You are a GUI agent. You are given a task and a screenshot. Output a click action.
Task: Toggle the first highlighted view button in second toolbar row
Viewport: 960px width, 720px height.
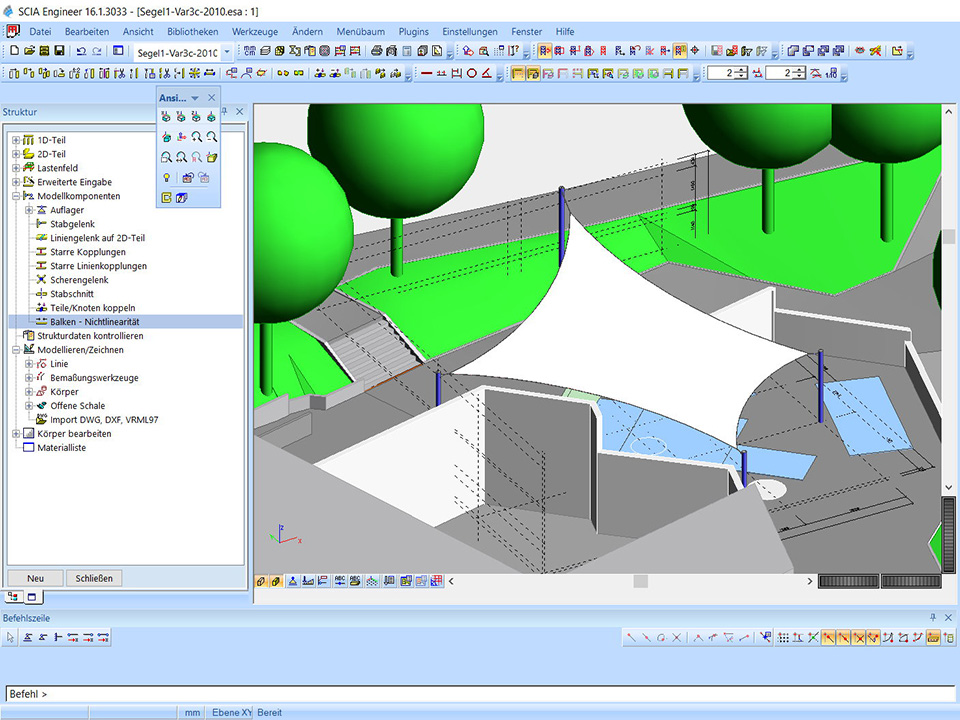pos(518,73)
